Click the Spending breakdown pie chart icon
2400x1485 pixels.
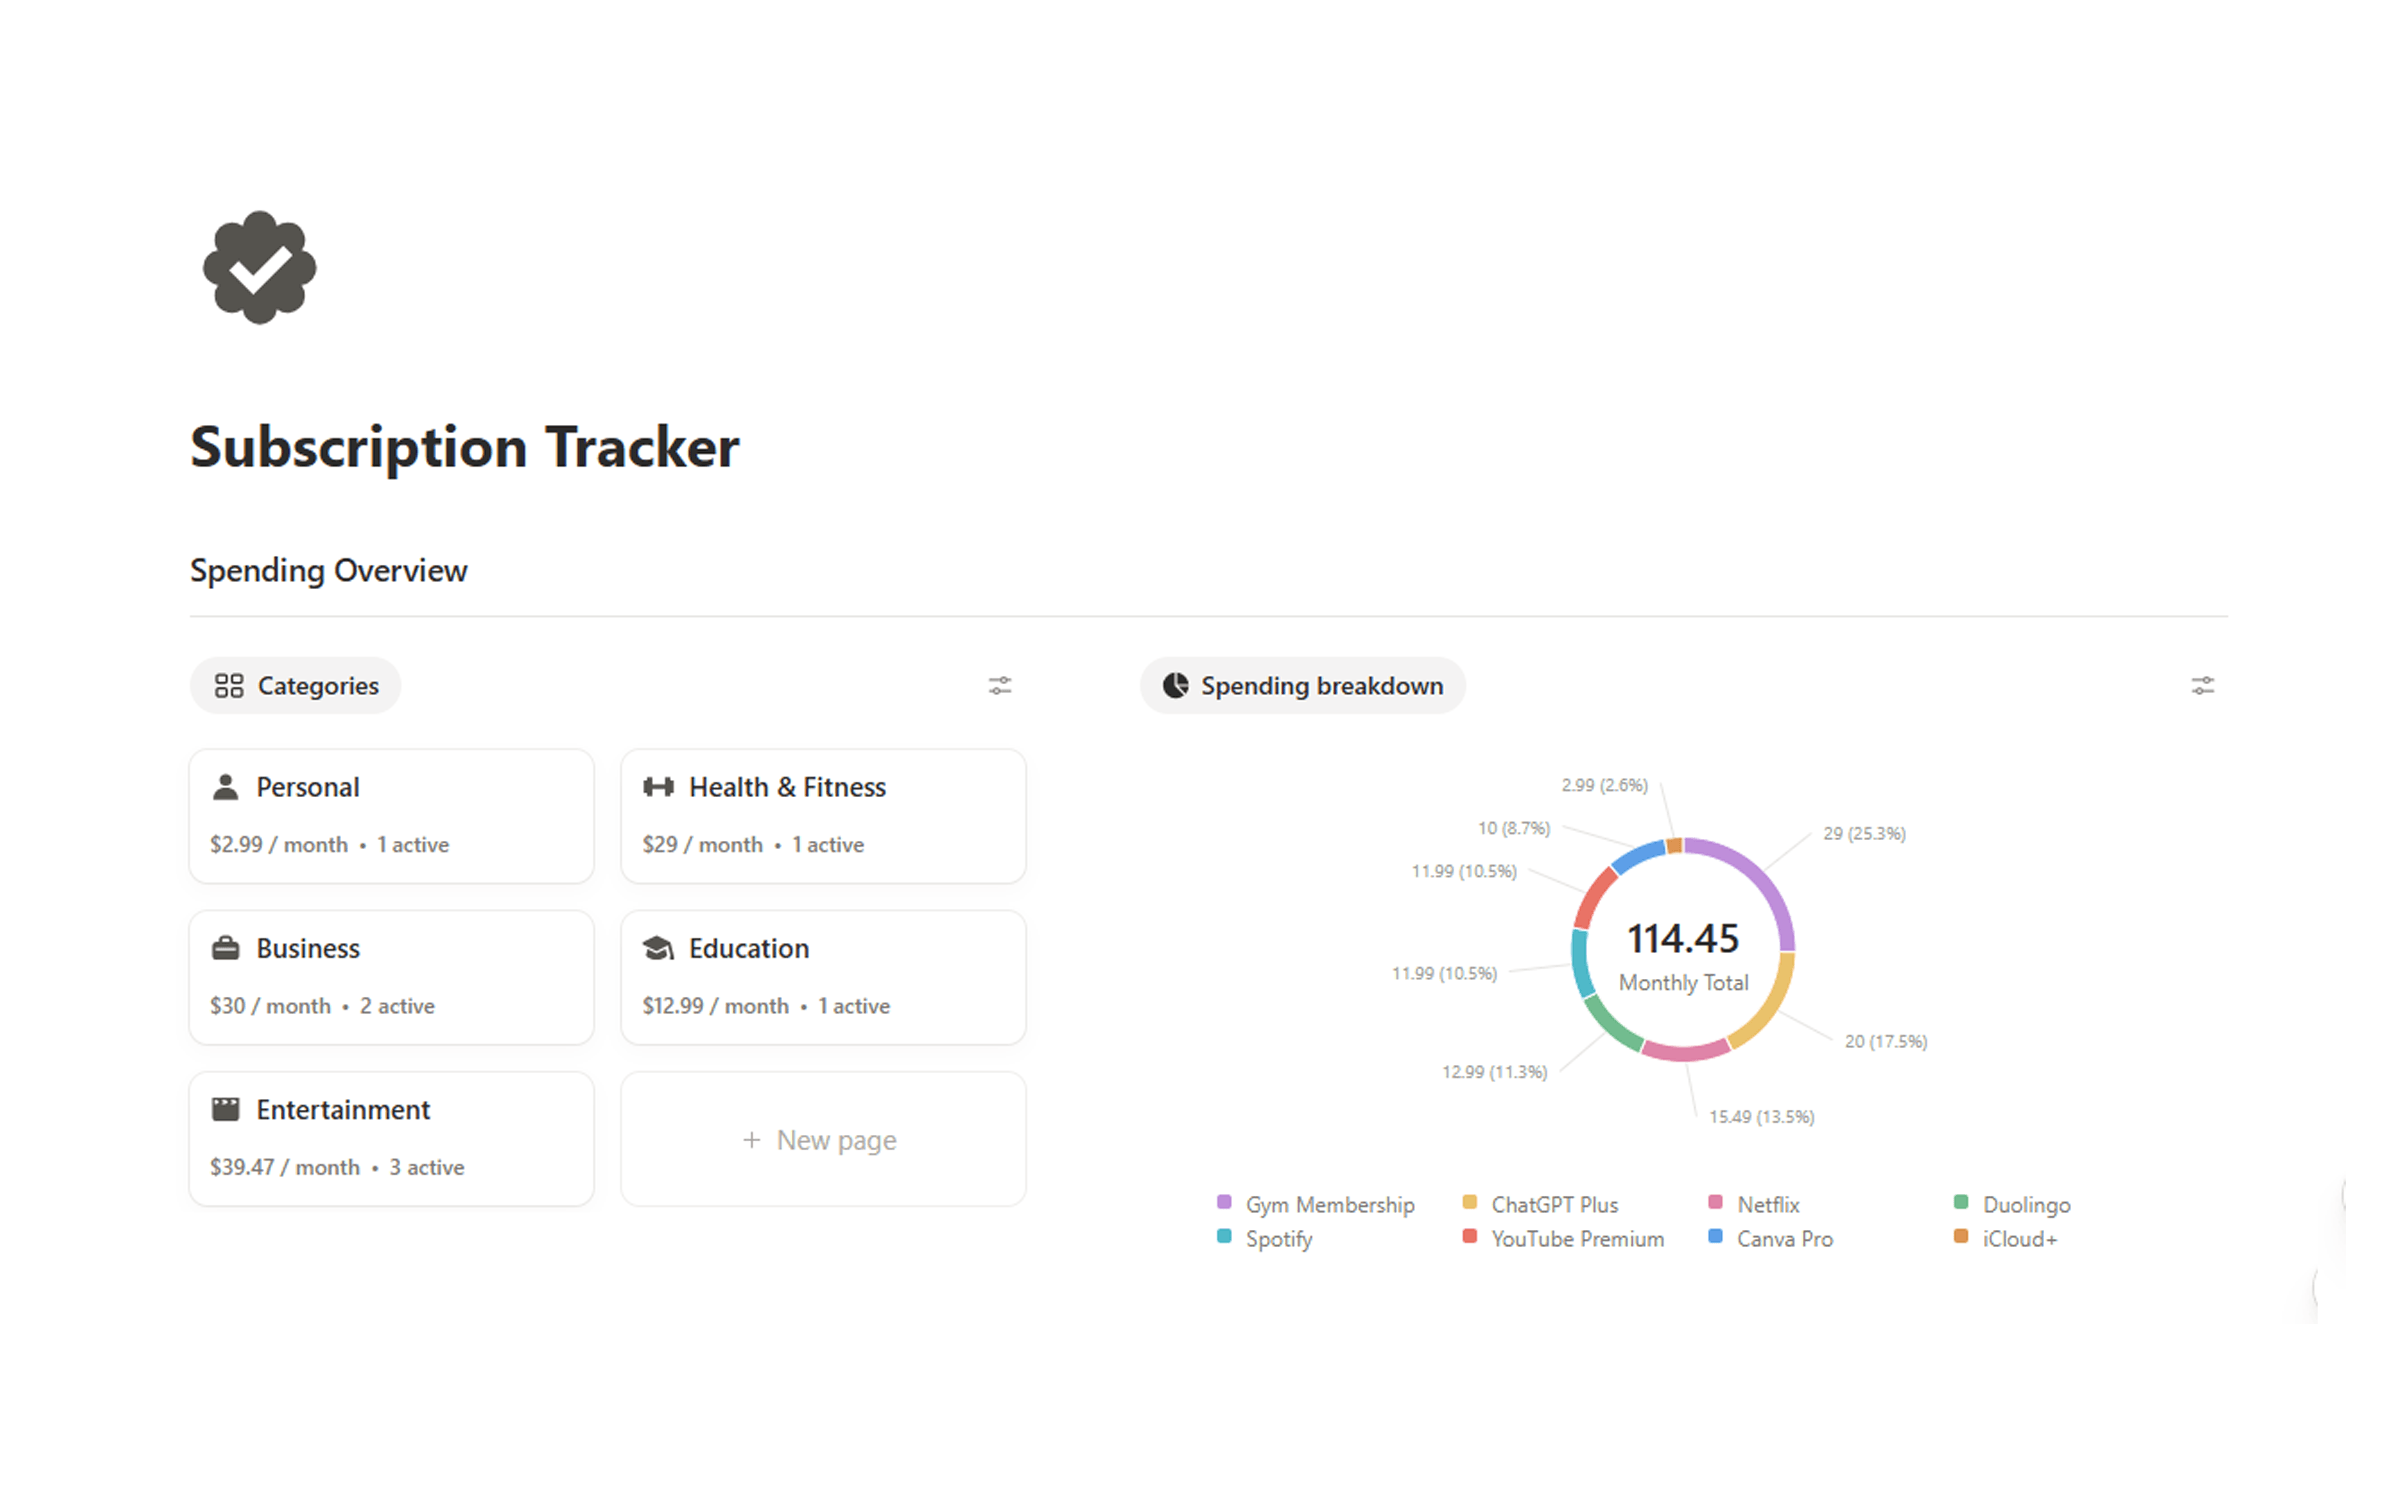[1175, 685]
